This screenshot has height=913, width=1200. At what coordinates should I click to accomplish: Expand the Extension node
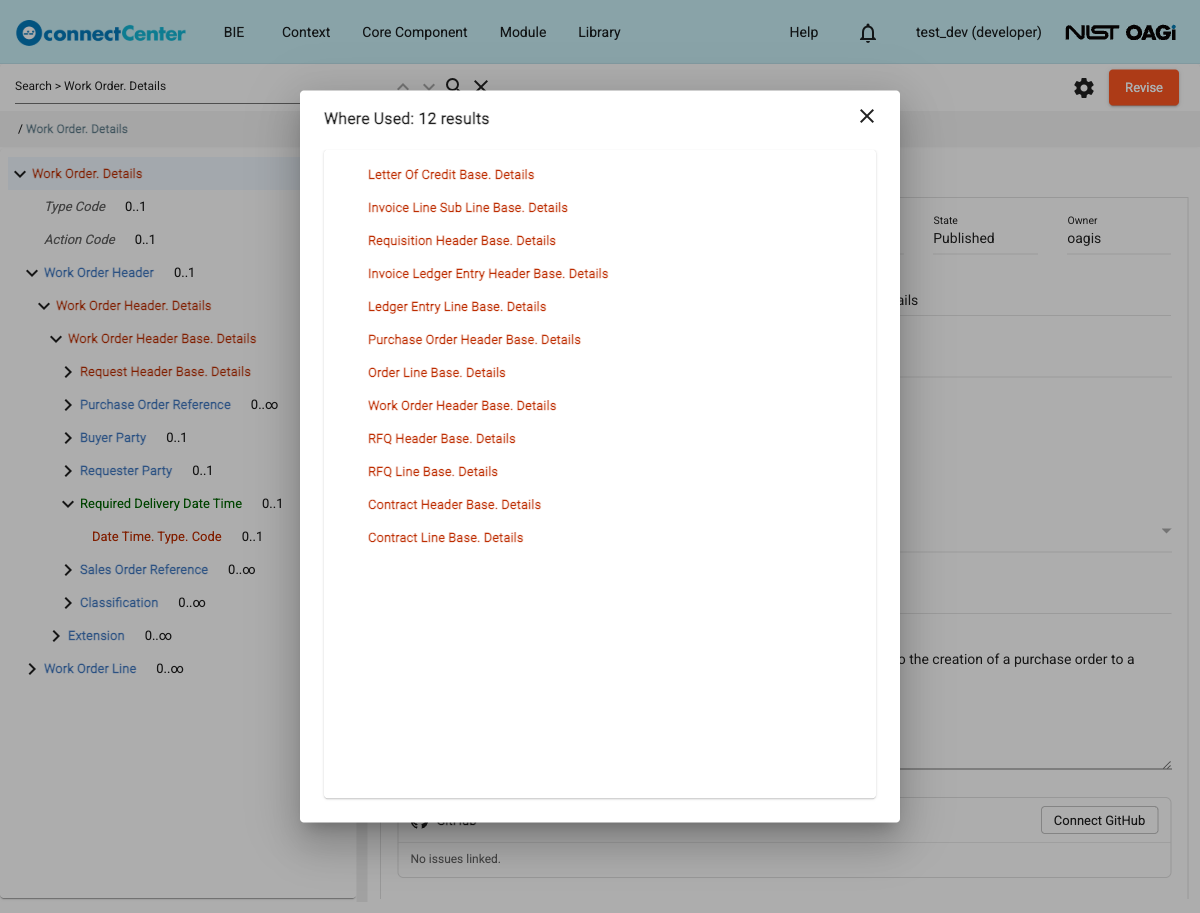click(56, 636)
